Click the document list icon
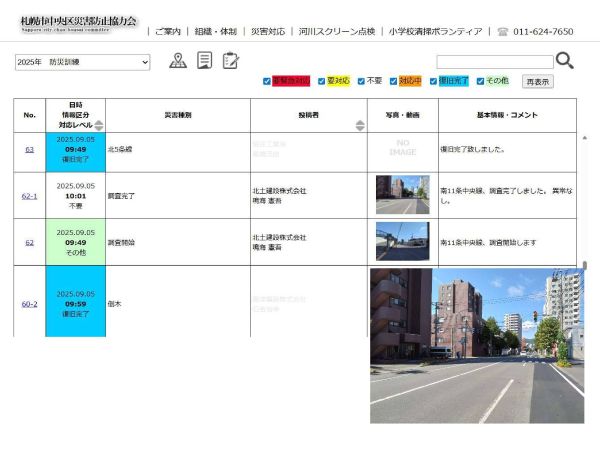 205,61
